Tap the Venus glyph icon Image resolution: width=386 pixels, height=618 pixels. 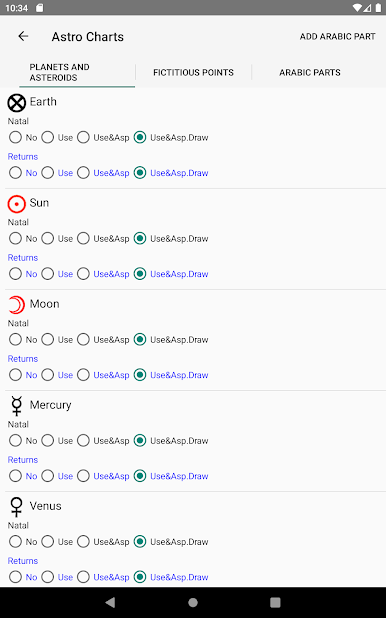(17, 507)
